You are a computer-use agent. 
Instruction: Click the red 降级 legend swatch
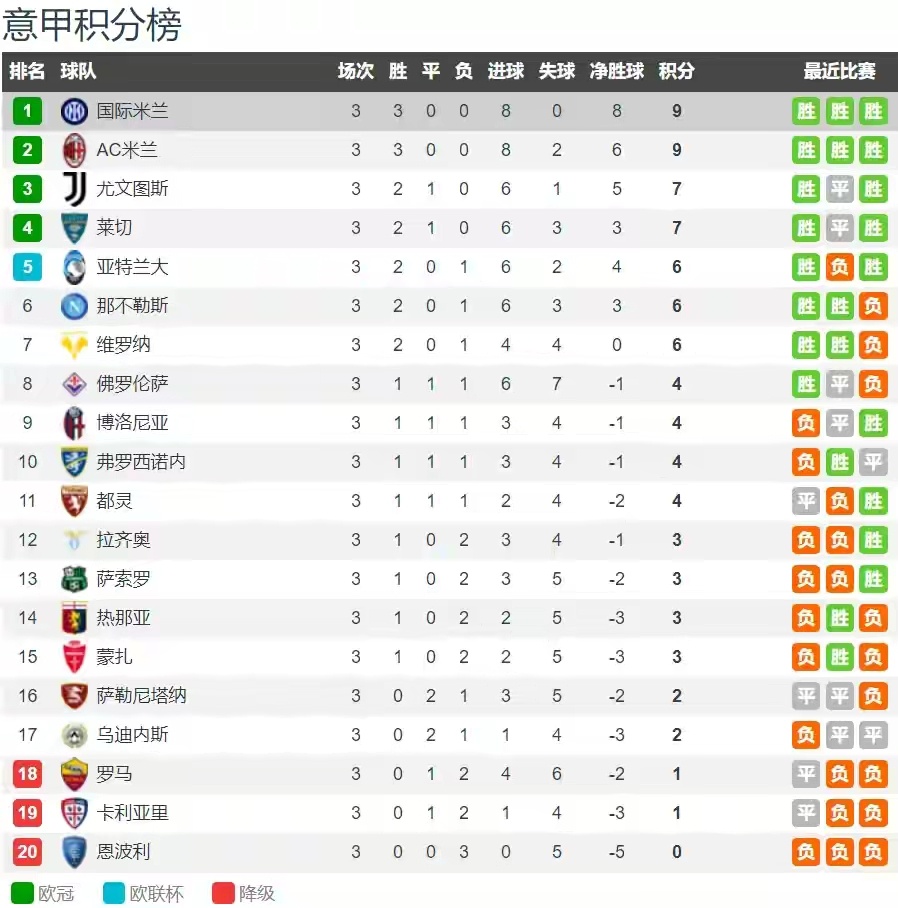[223, 893]
